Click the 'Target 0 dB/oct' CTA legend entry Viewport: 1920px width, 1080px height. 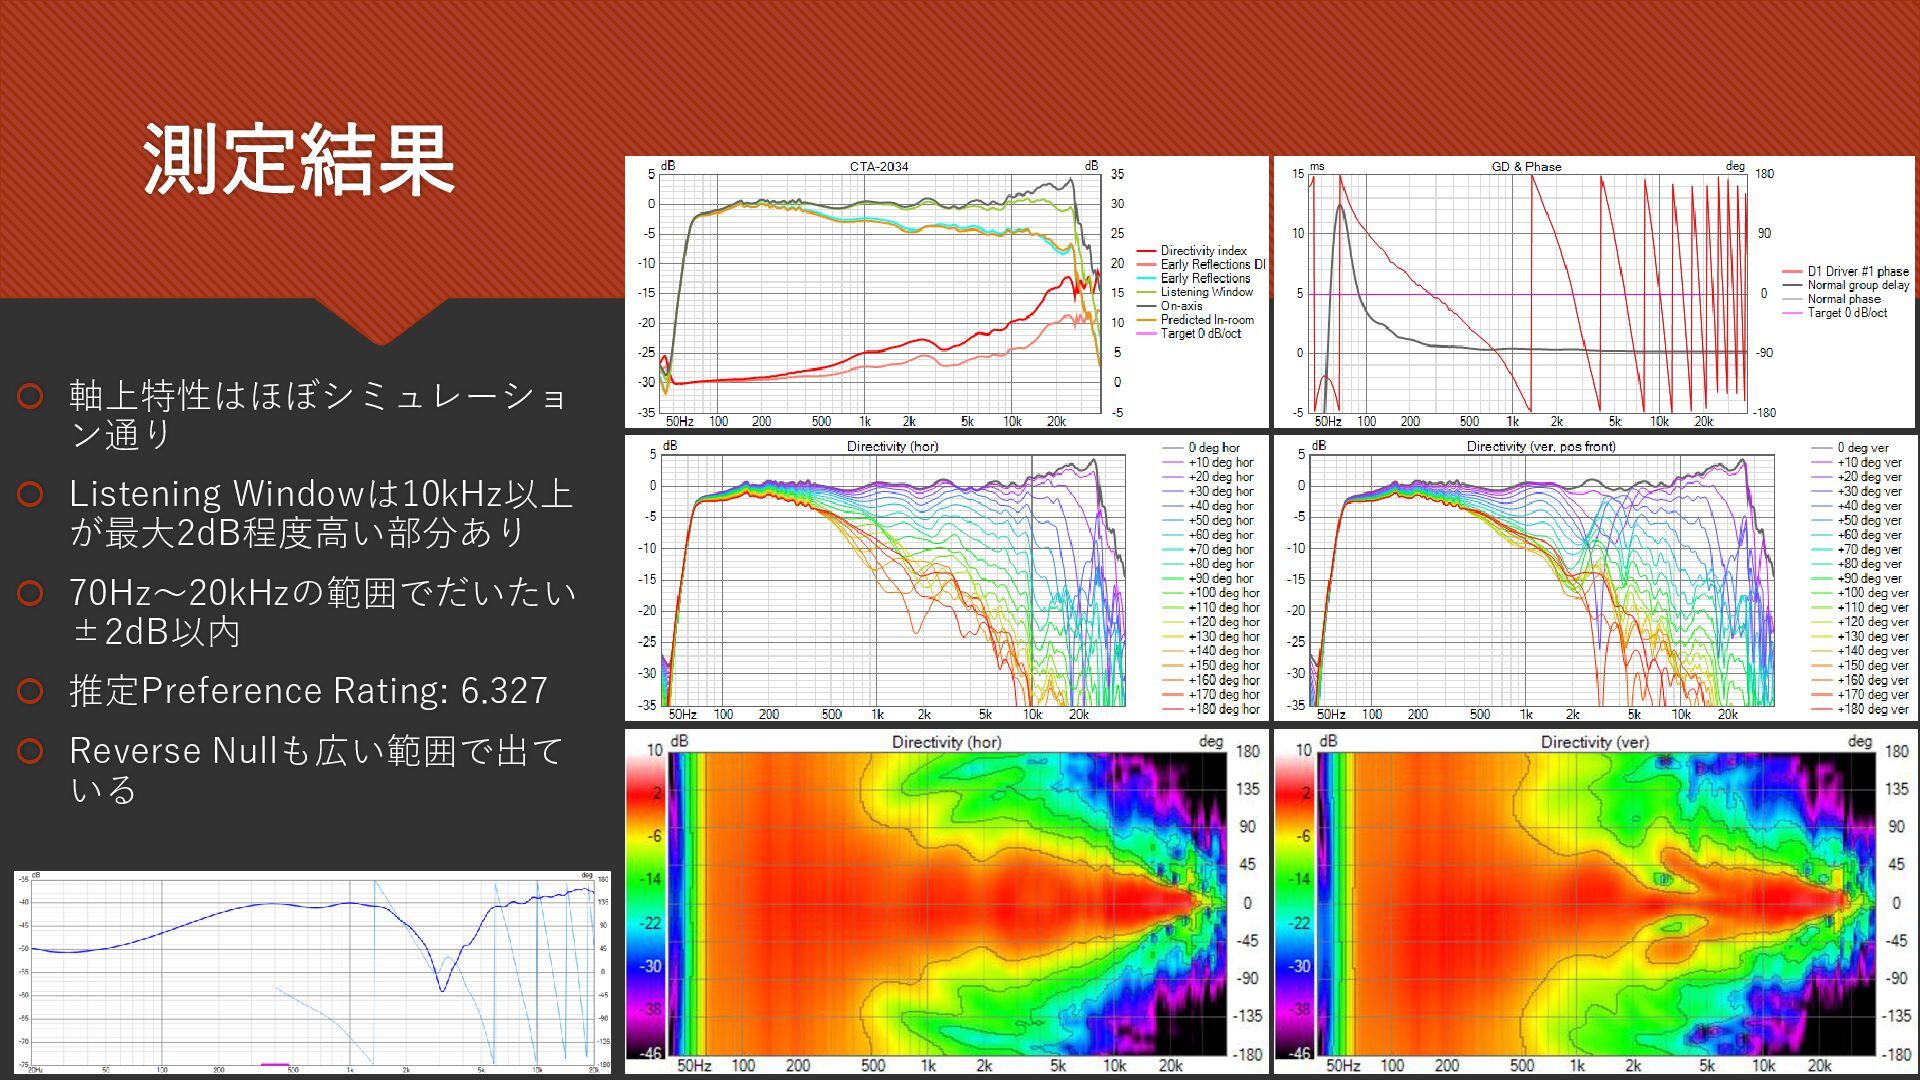coord(1200,334)
